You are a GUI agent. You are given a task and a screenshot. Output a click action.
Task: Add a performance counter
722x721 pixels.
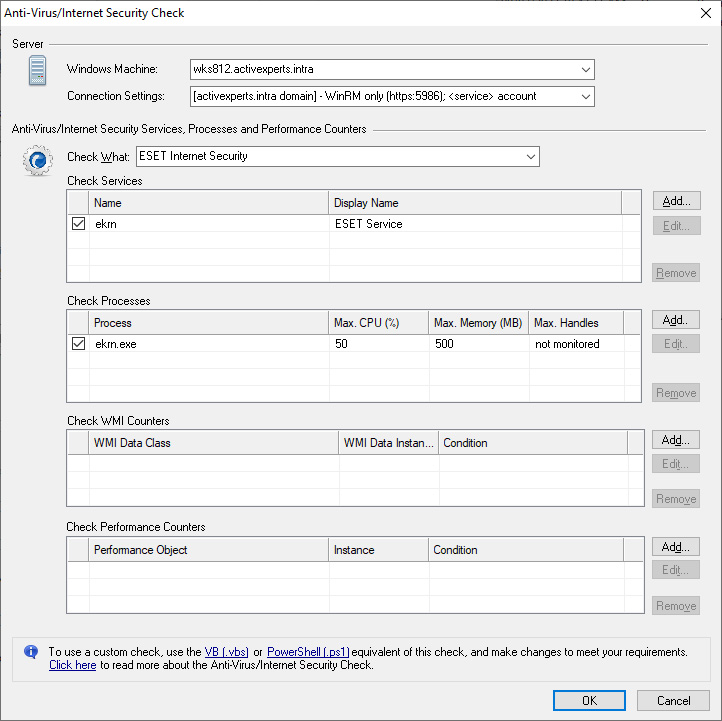(675, 547)
